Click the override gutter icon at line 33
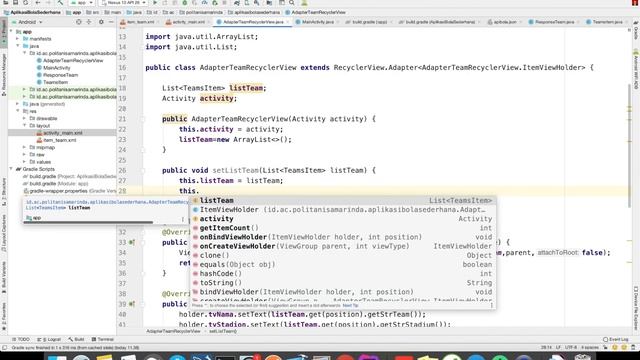640x360 pixels. (132, 242)
